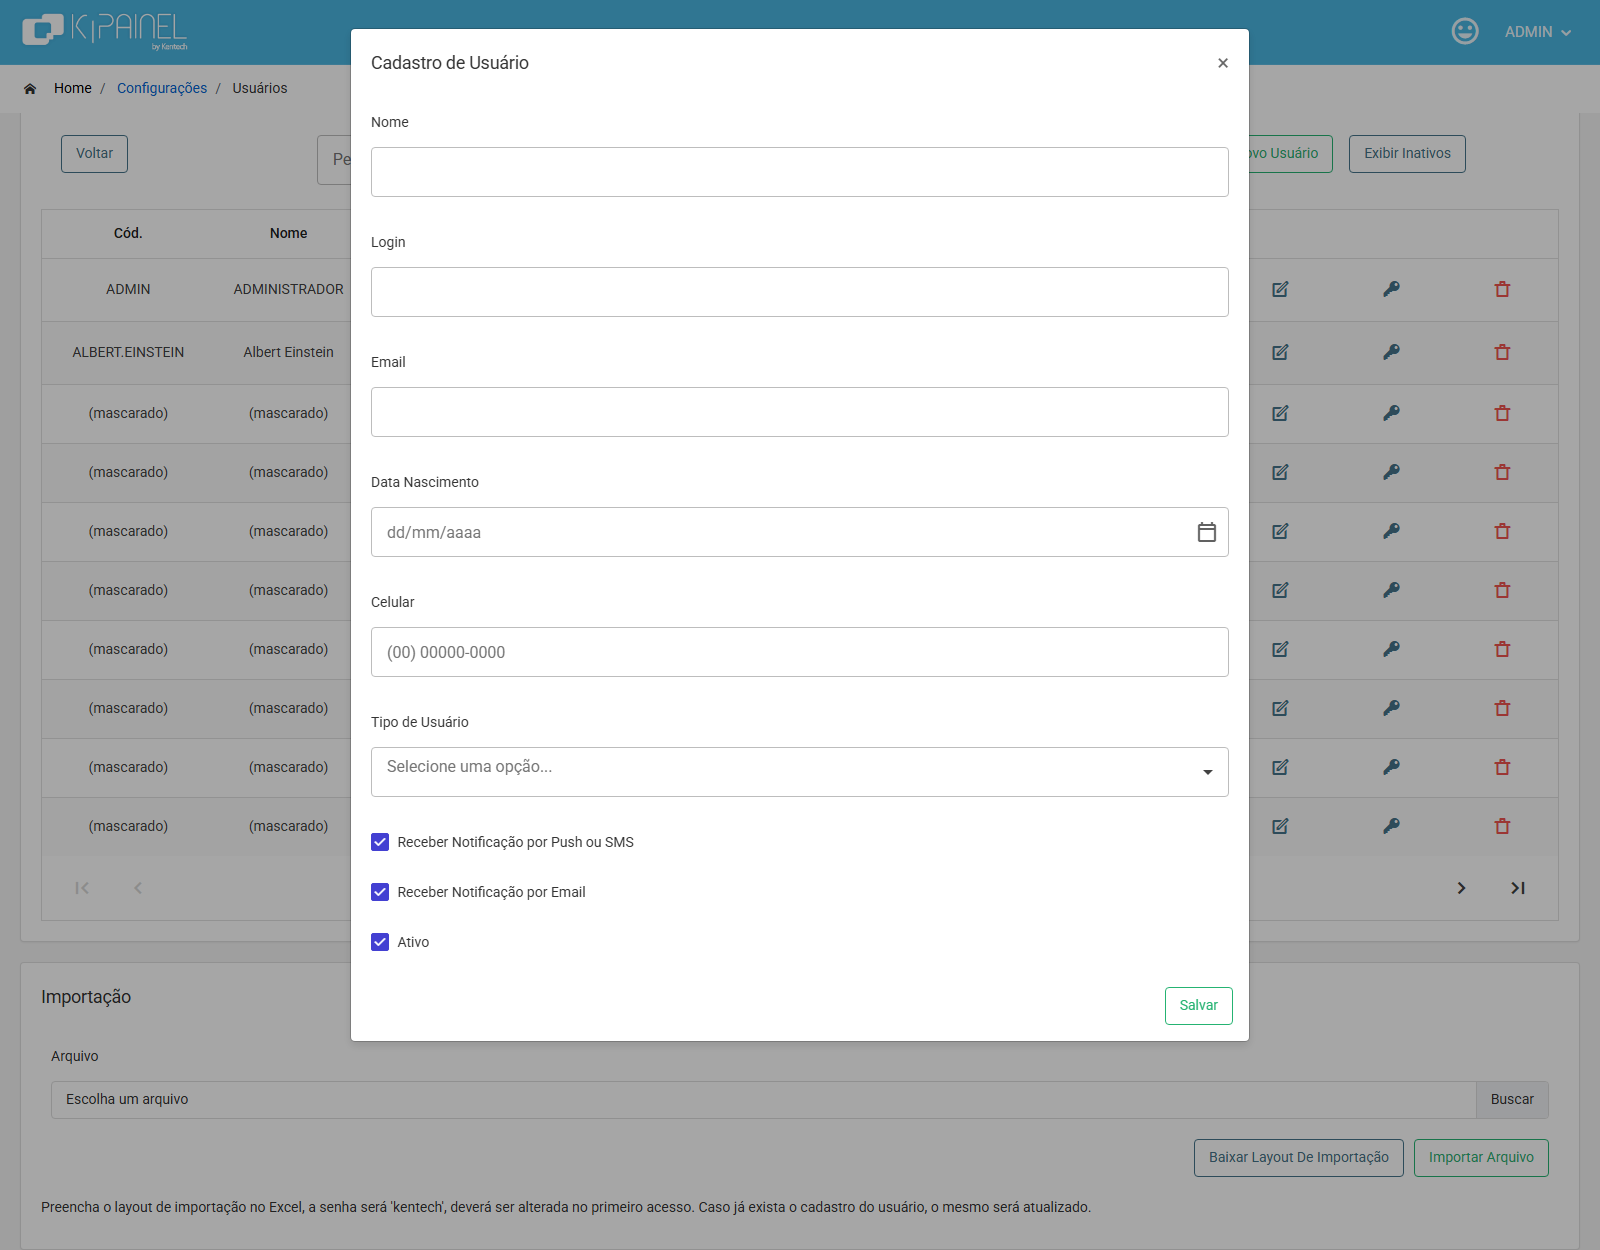Reset password with the ADMIN row's key icon
1600x1250 pixels.
tap(1391, 290)
